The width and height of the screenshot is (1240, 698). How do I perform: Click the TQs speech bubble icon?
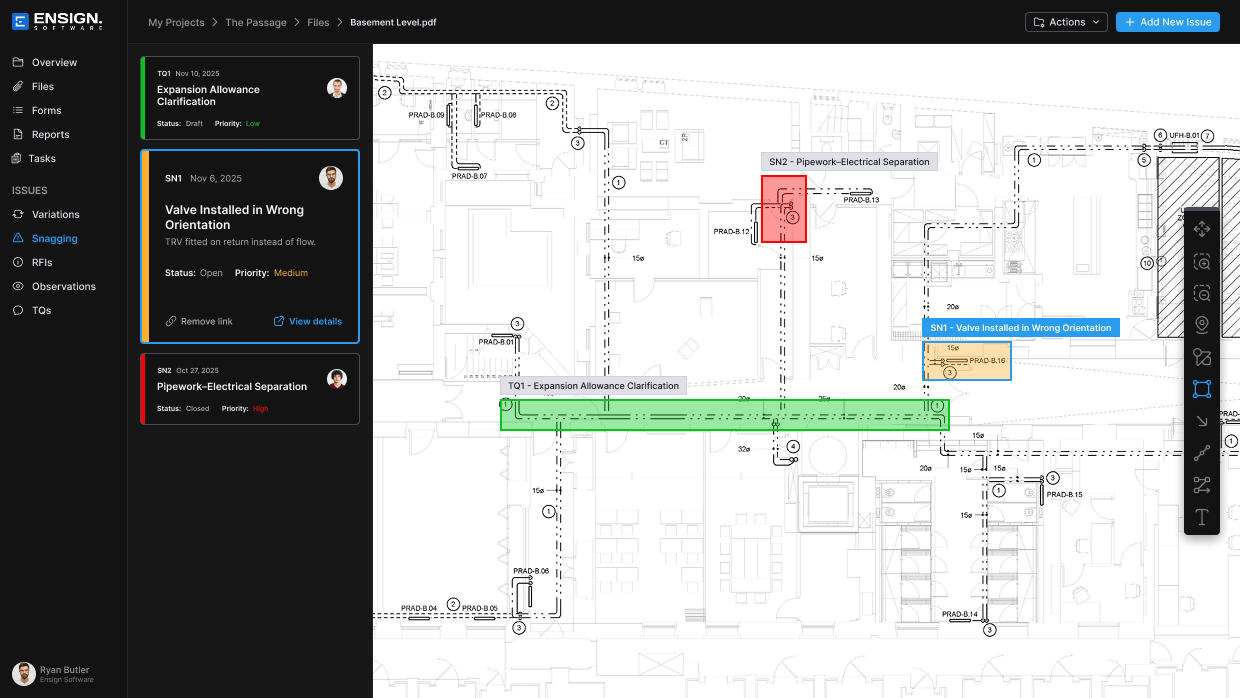(18, 310)
